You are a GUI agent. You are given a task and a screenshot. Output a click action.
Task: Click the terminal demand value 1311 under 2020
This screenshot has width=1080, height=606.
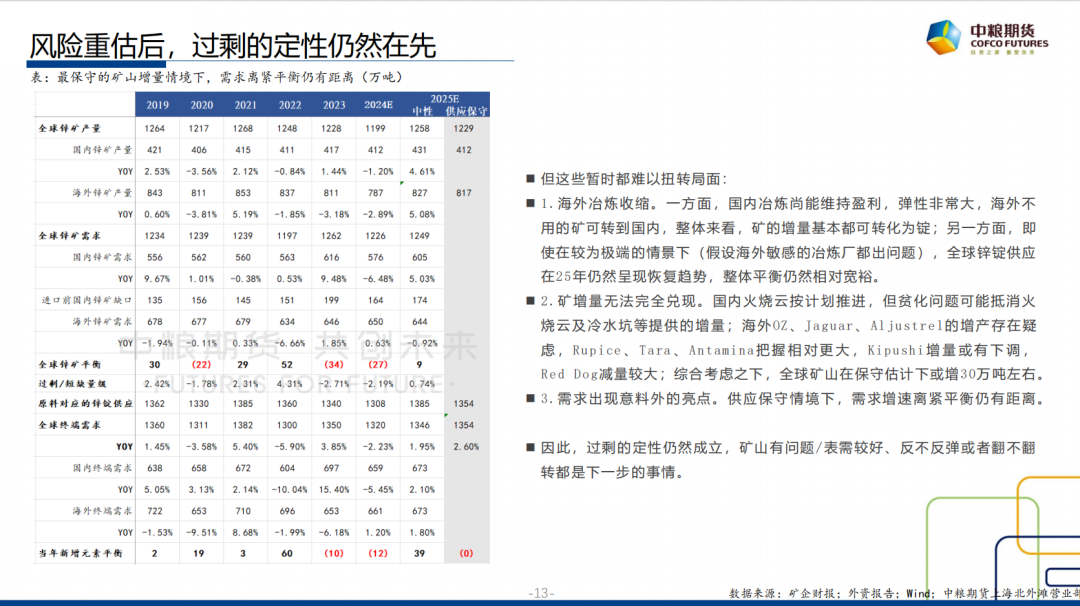tap(198, 425)
